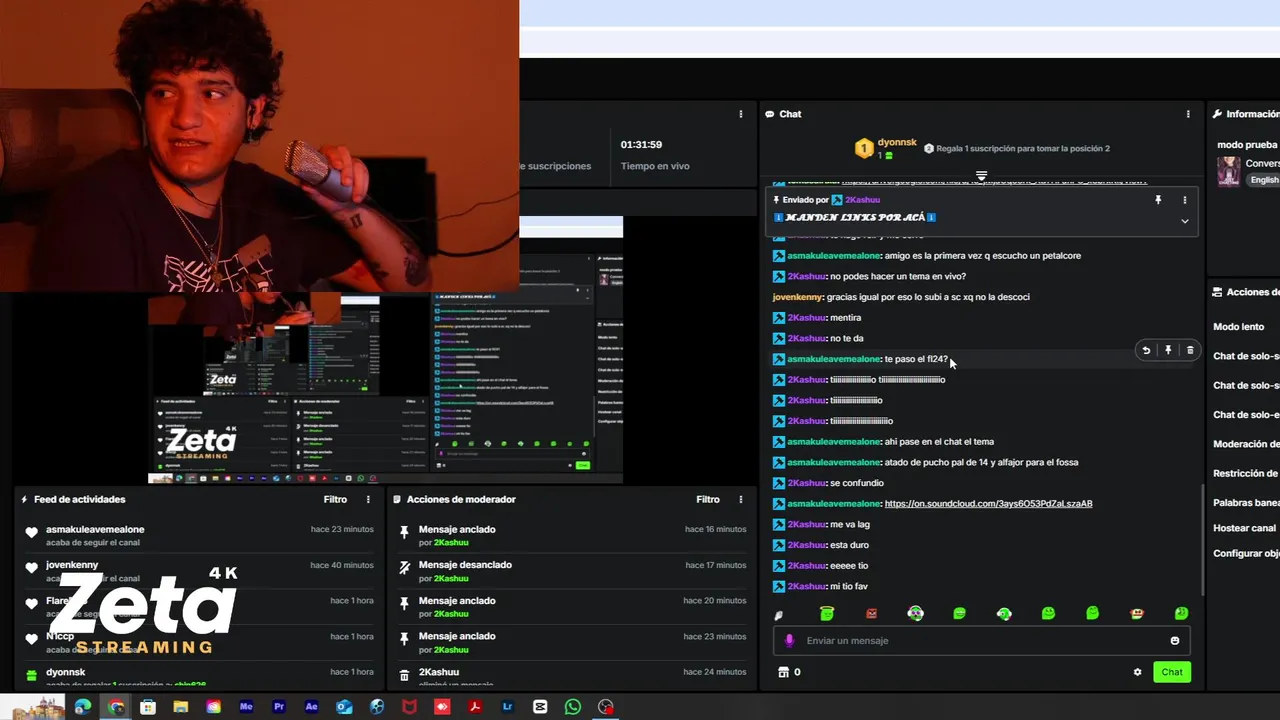The height and width of the screenshot is (720, 1280).
Task: Open Media Encoder from taskbar
Action: click(246, 707)
